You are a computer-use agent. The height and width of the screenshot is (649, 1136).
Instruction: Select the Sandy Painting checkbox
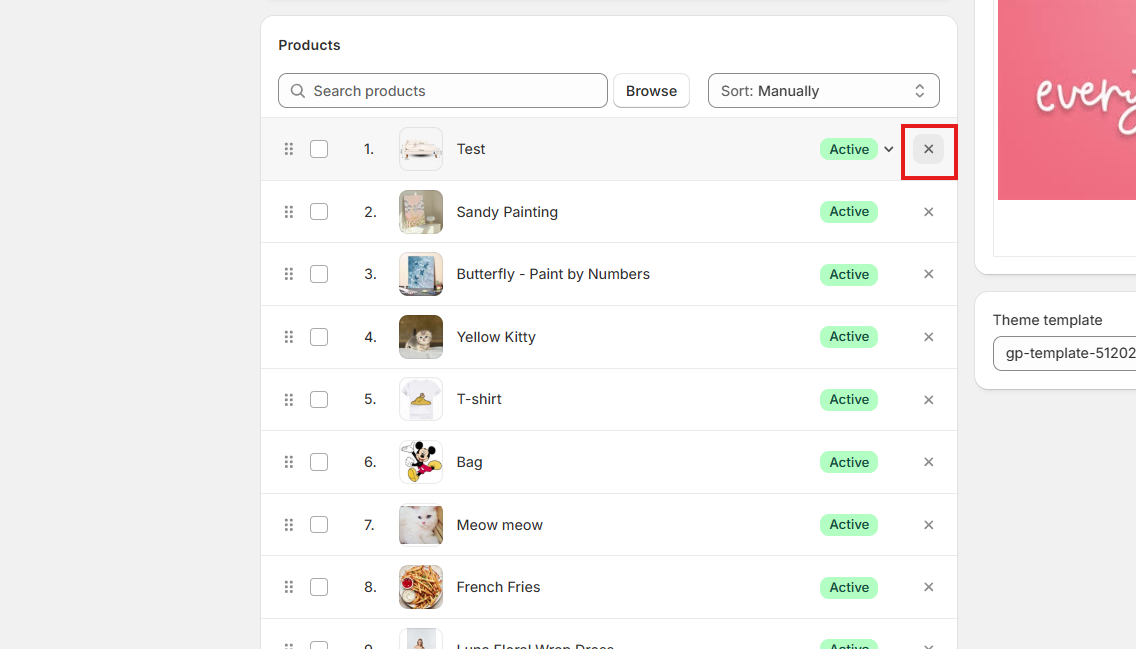pyautogui.click(x=319, y=212)
